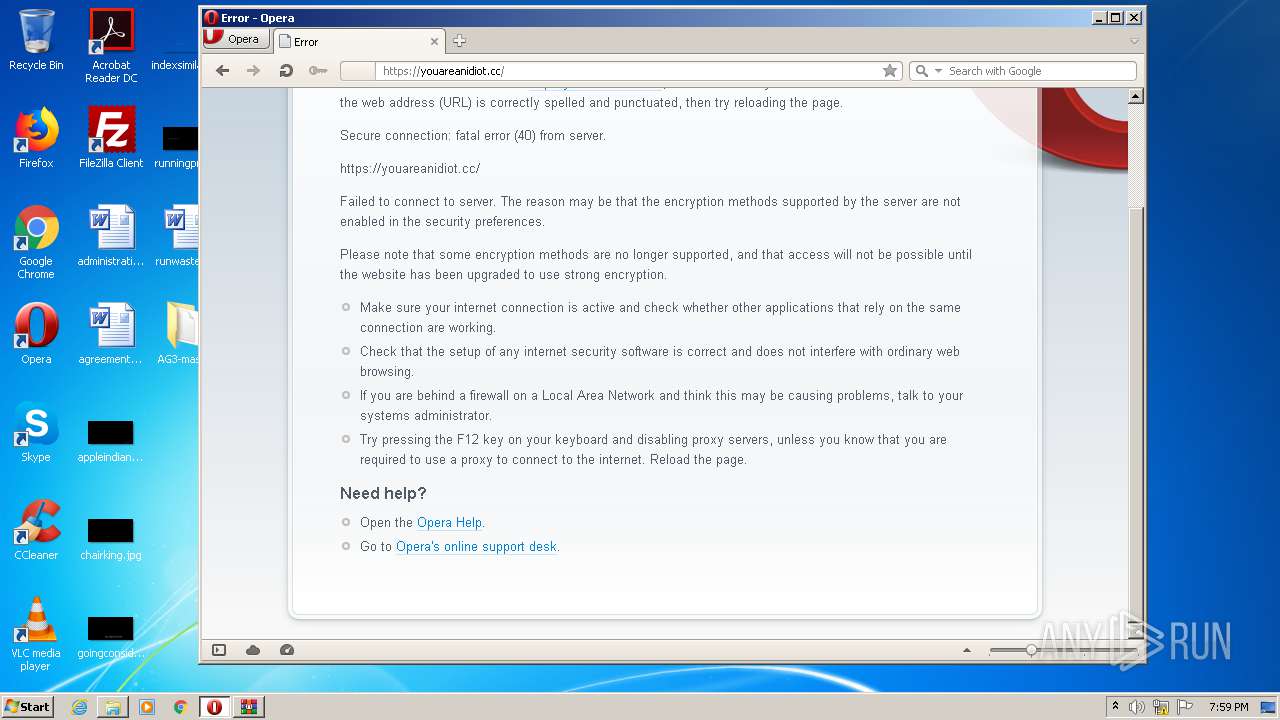Open Internet Explorer in the taskbar

pyautogui.click(x=79, y=707)
